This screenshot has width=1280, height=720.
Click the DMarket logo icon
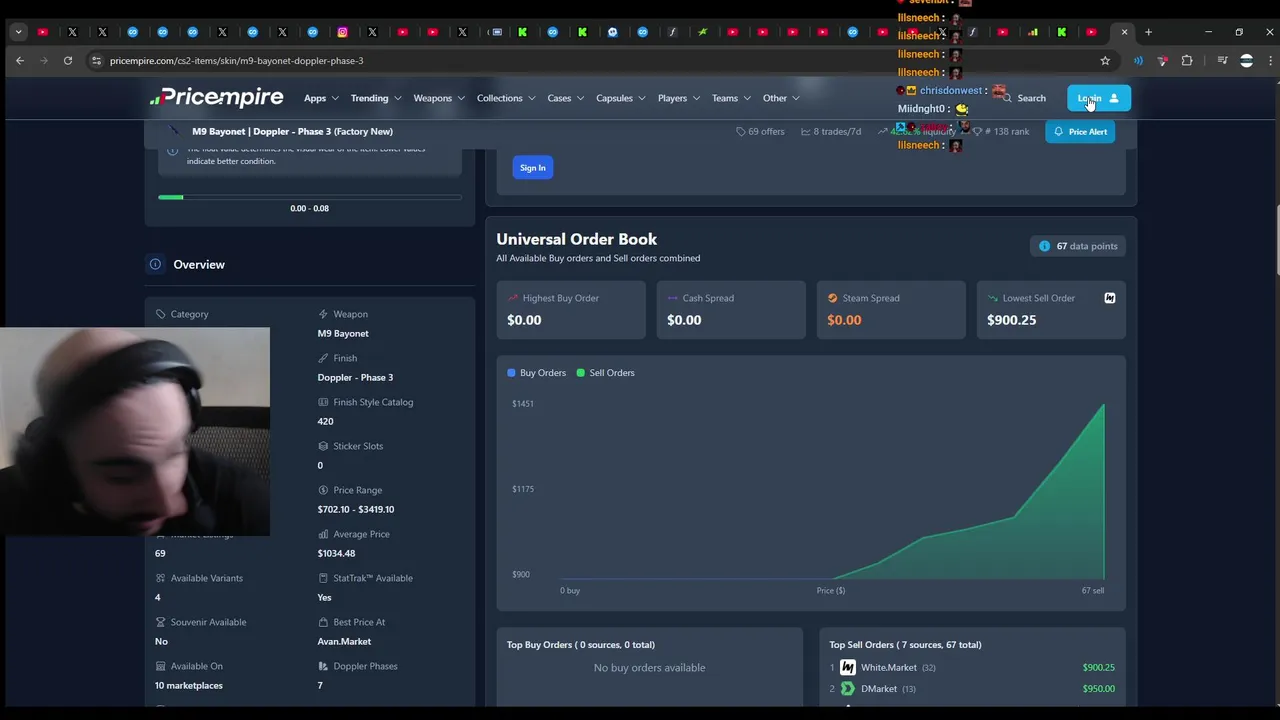coord(848,689)
